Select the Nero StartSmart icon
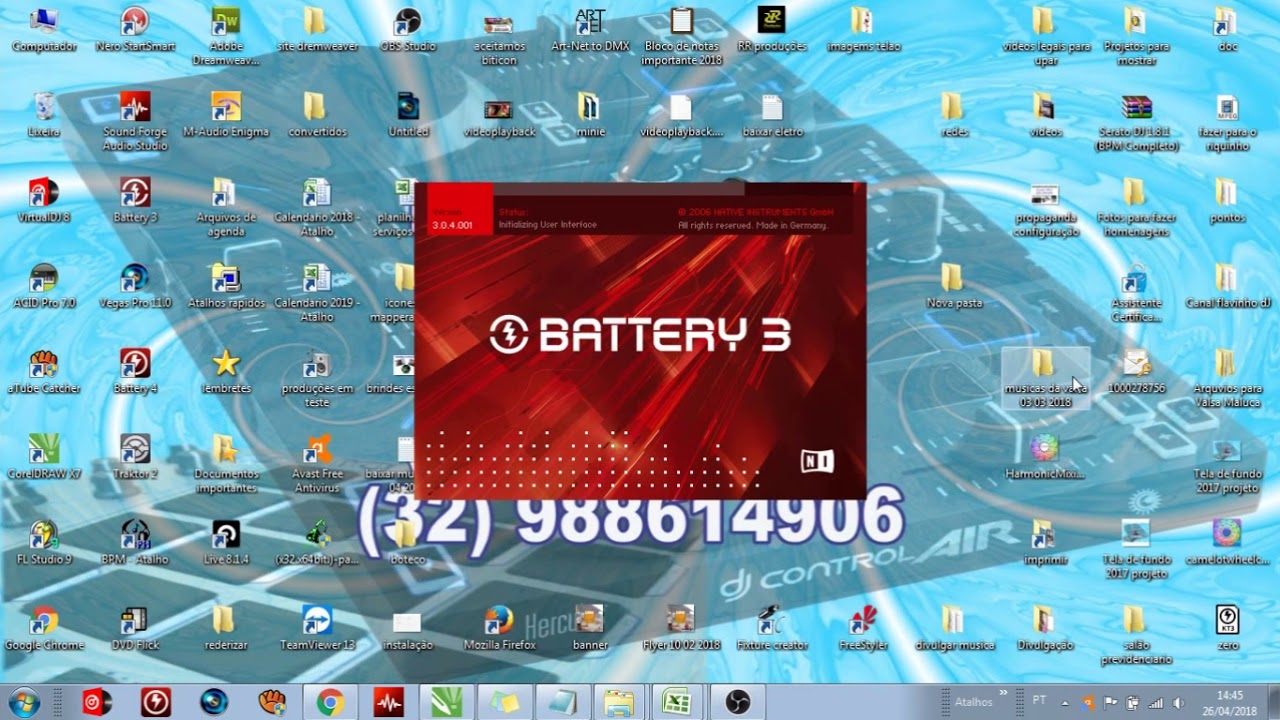This screenshot has width=1280, height=720. click(x=135, y=29)
